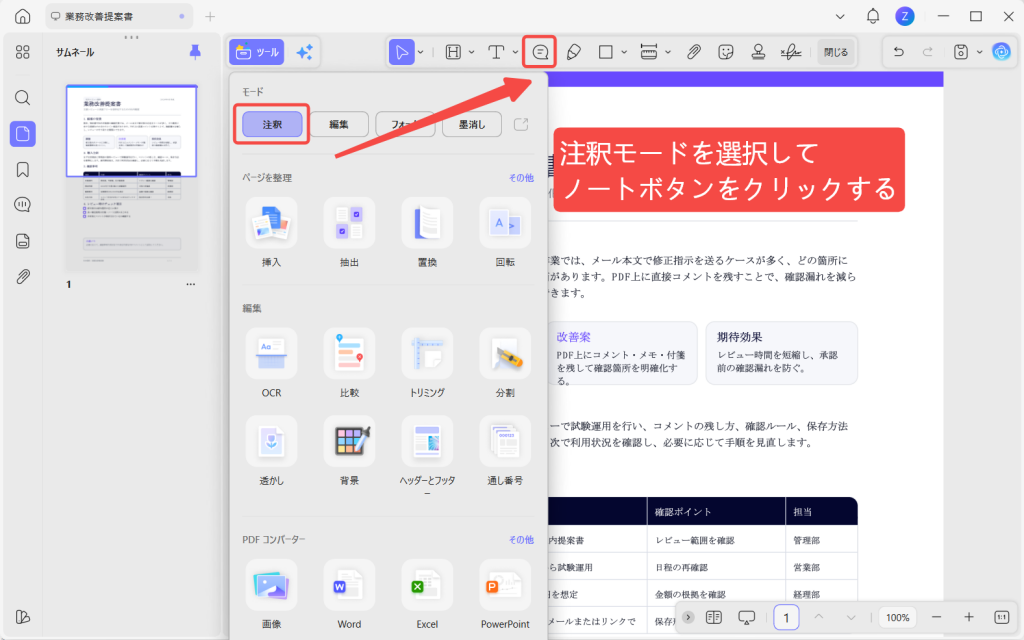Launch the OCR tool
The height and width of the screenshot is (640, 1024).
(271, 364)
